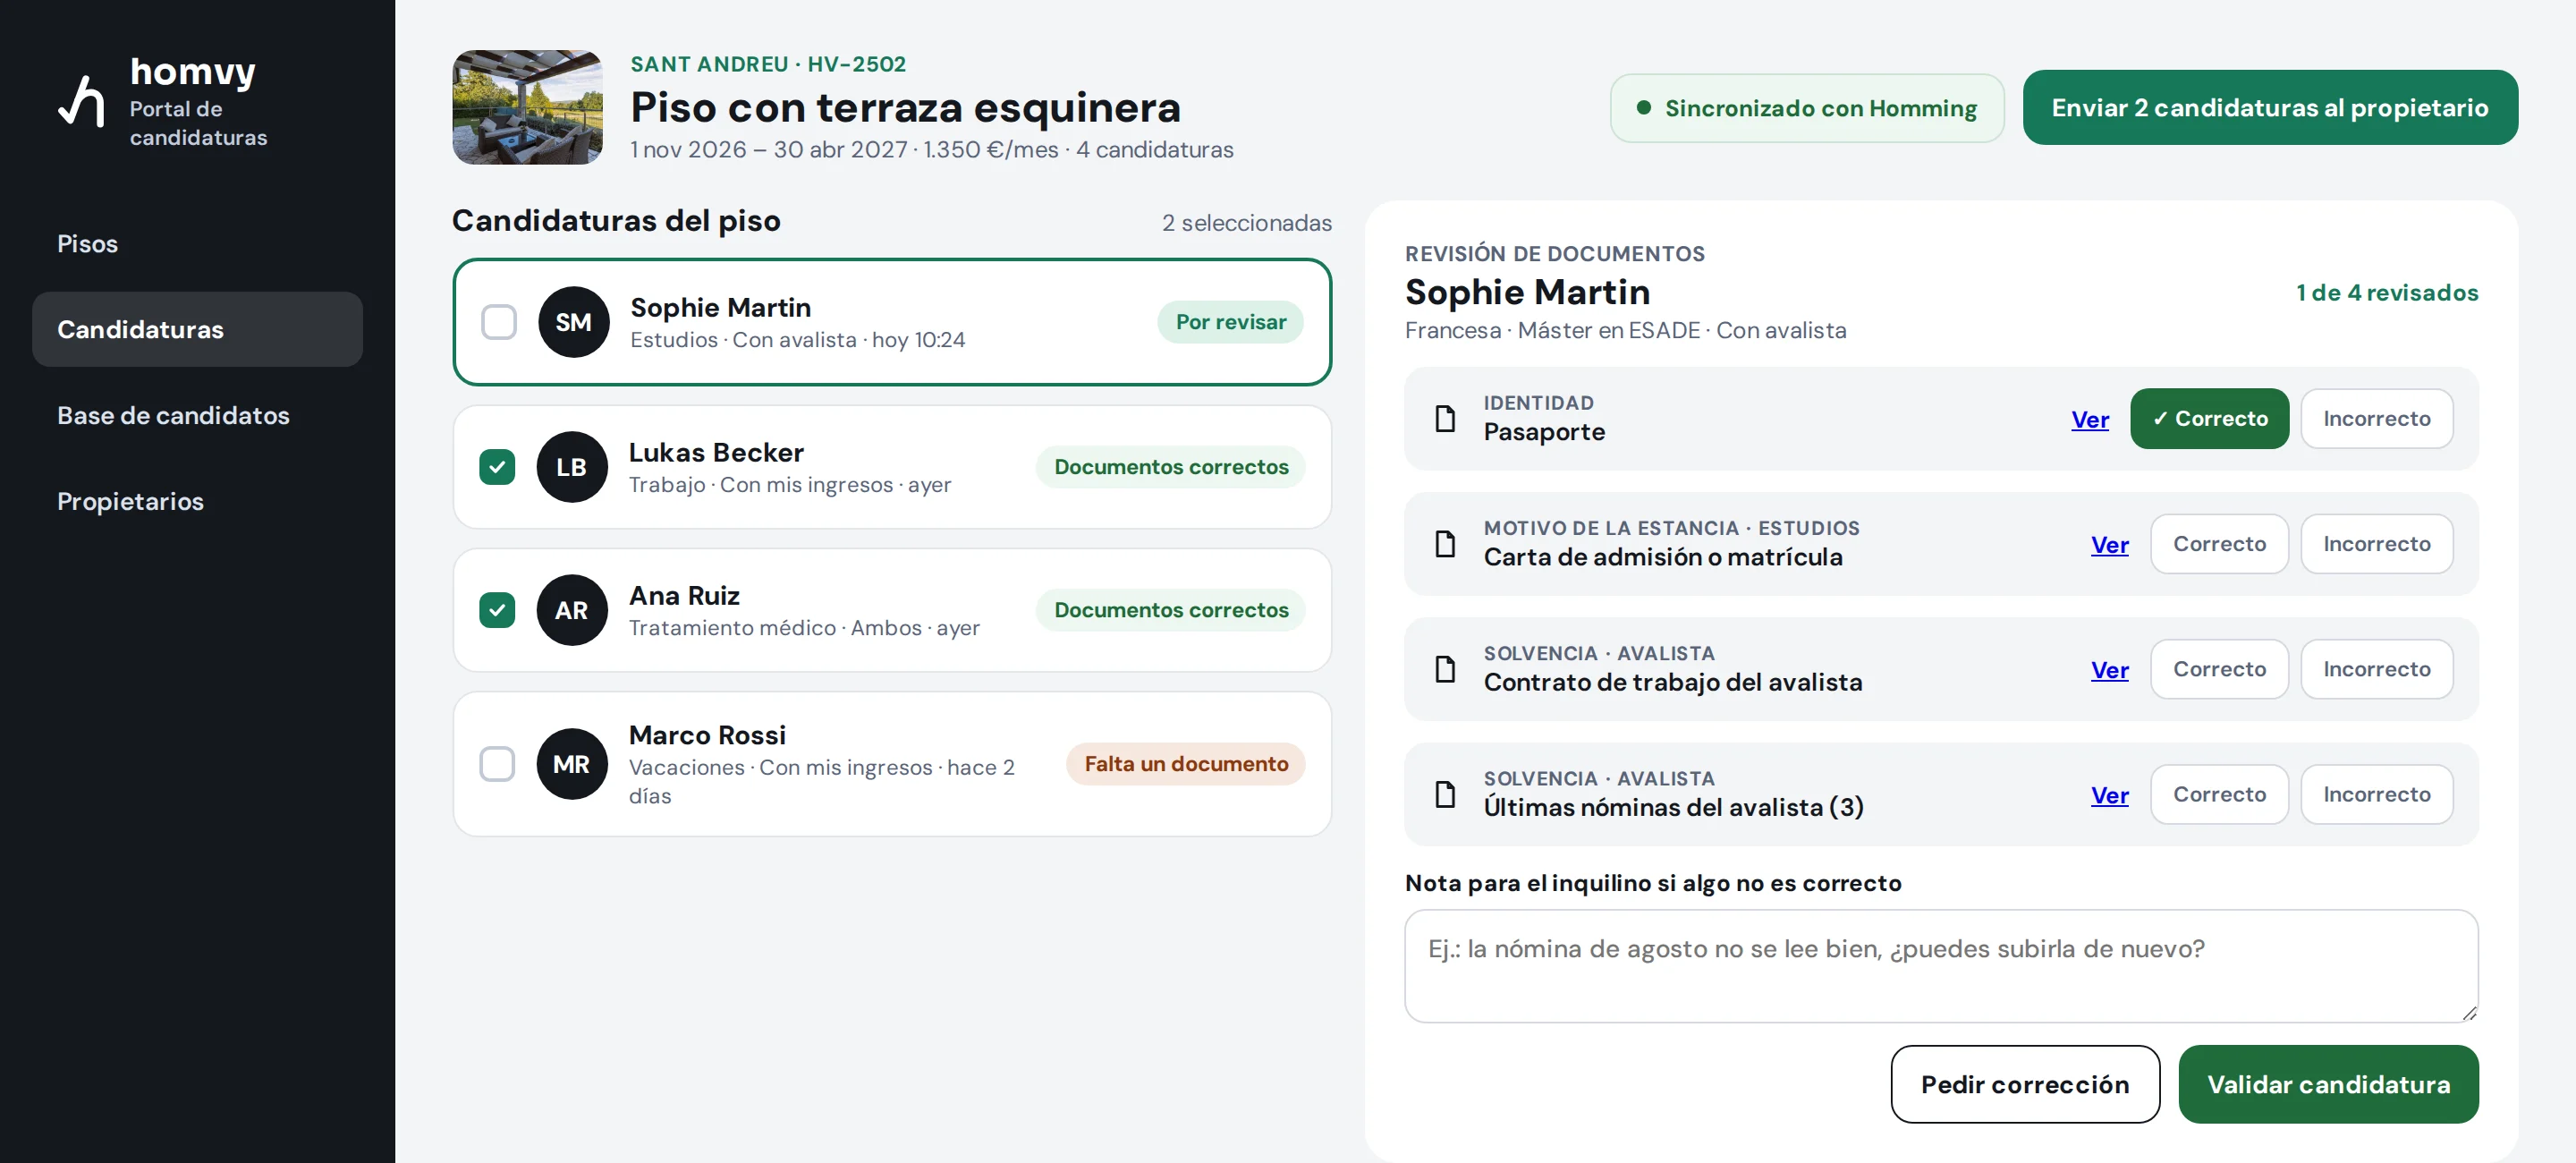The image size is (2576, 1163).
Task: Click Ana Ruiz's Documentos correctos badge
Action: tap(1171, 610)
